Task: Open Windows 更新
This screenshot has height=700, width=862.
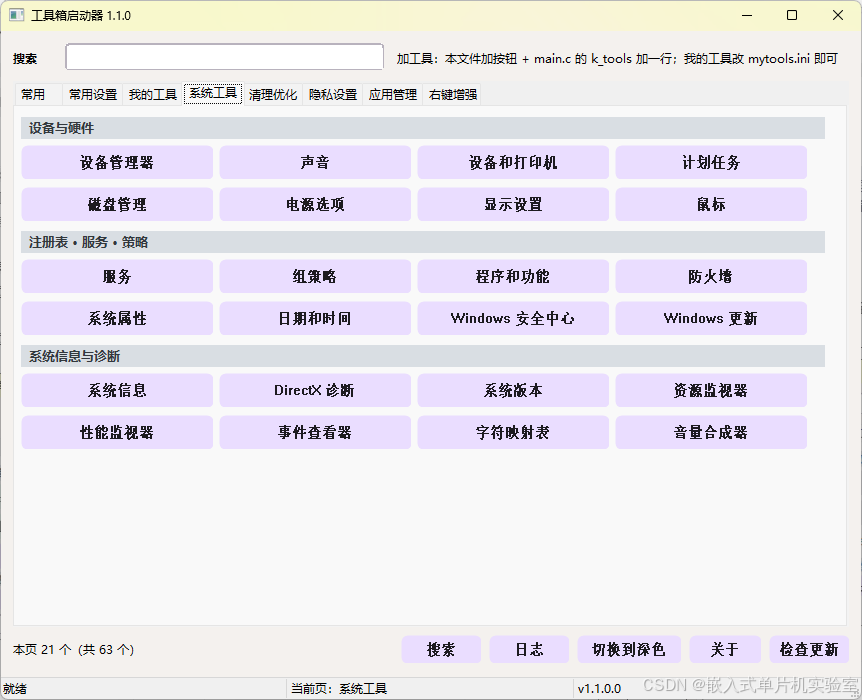Action: click(711, 318)
